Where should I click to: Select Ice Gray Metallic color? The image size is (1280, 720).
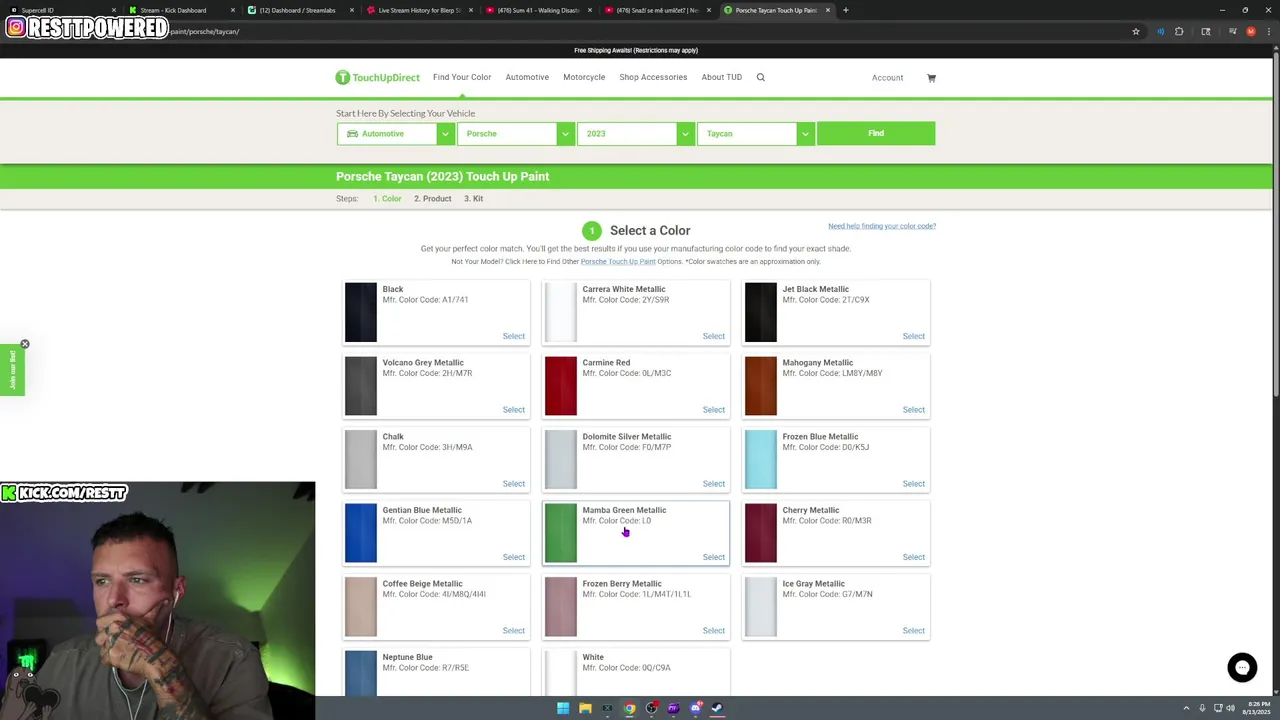pos(913,631)
